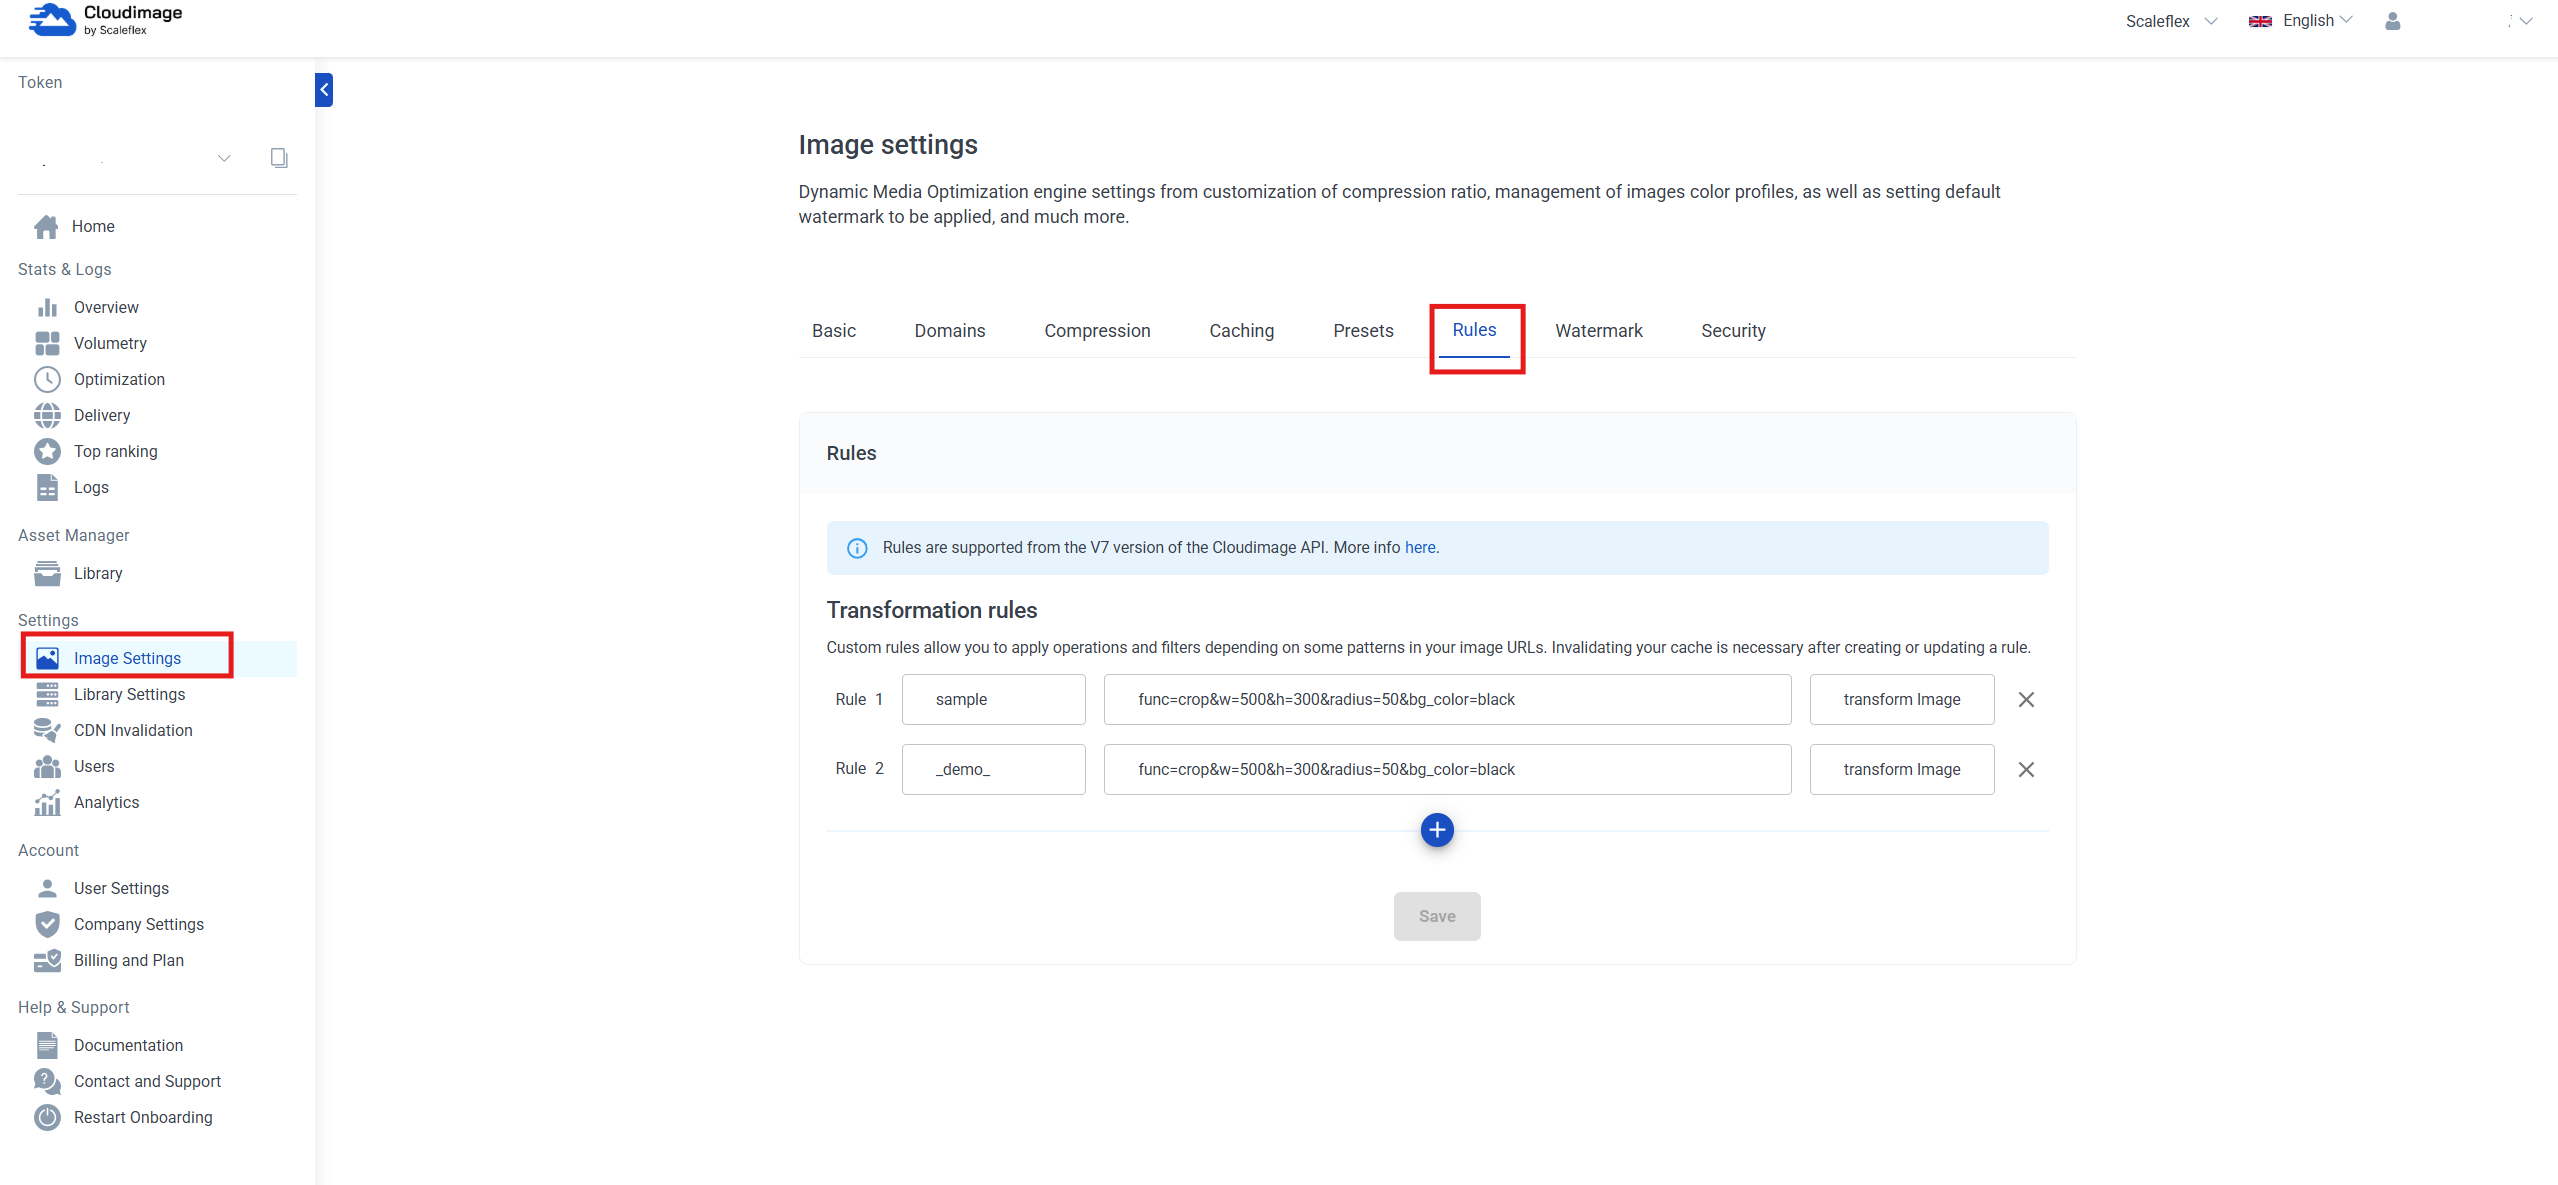Expand the Token selector dropdown

[x=224, y=158]
